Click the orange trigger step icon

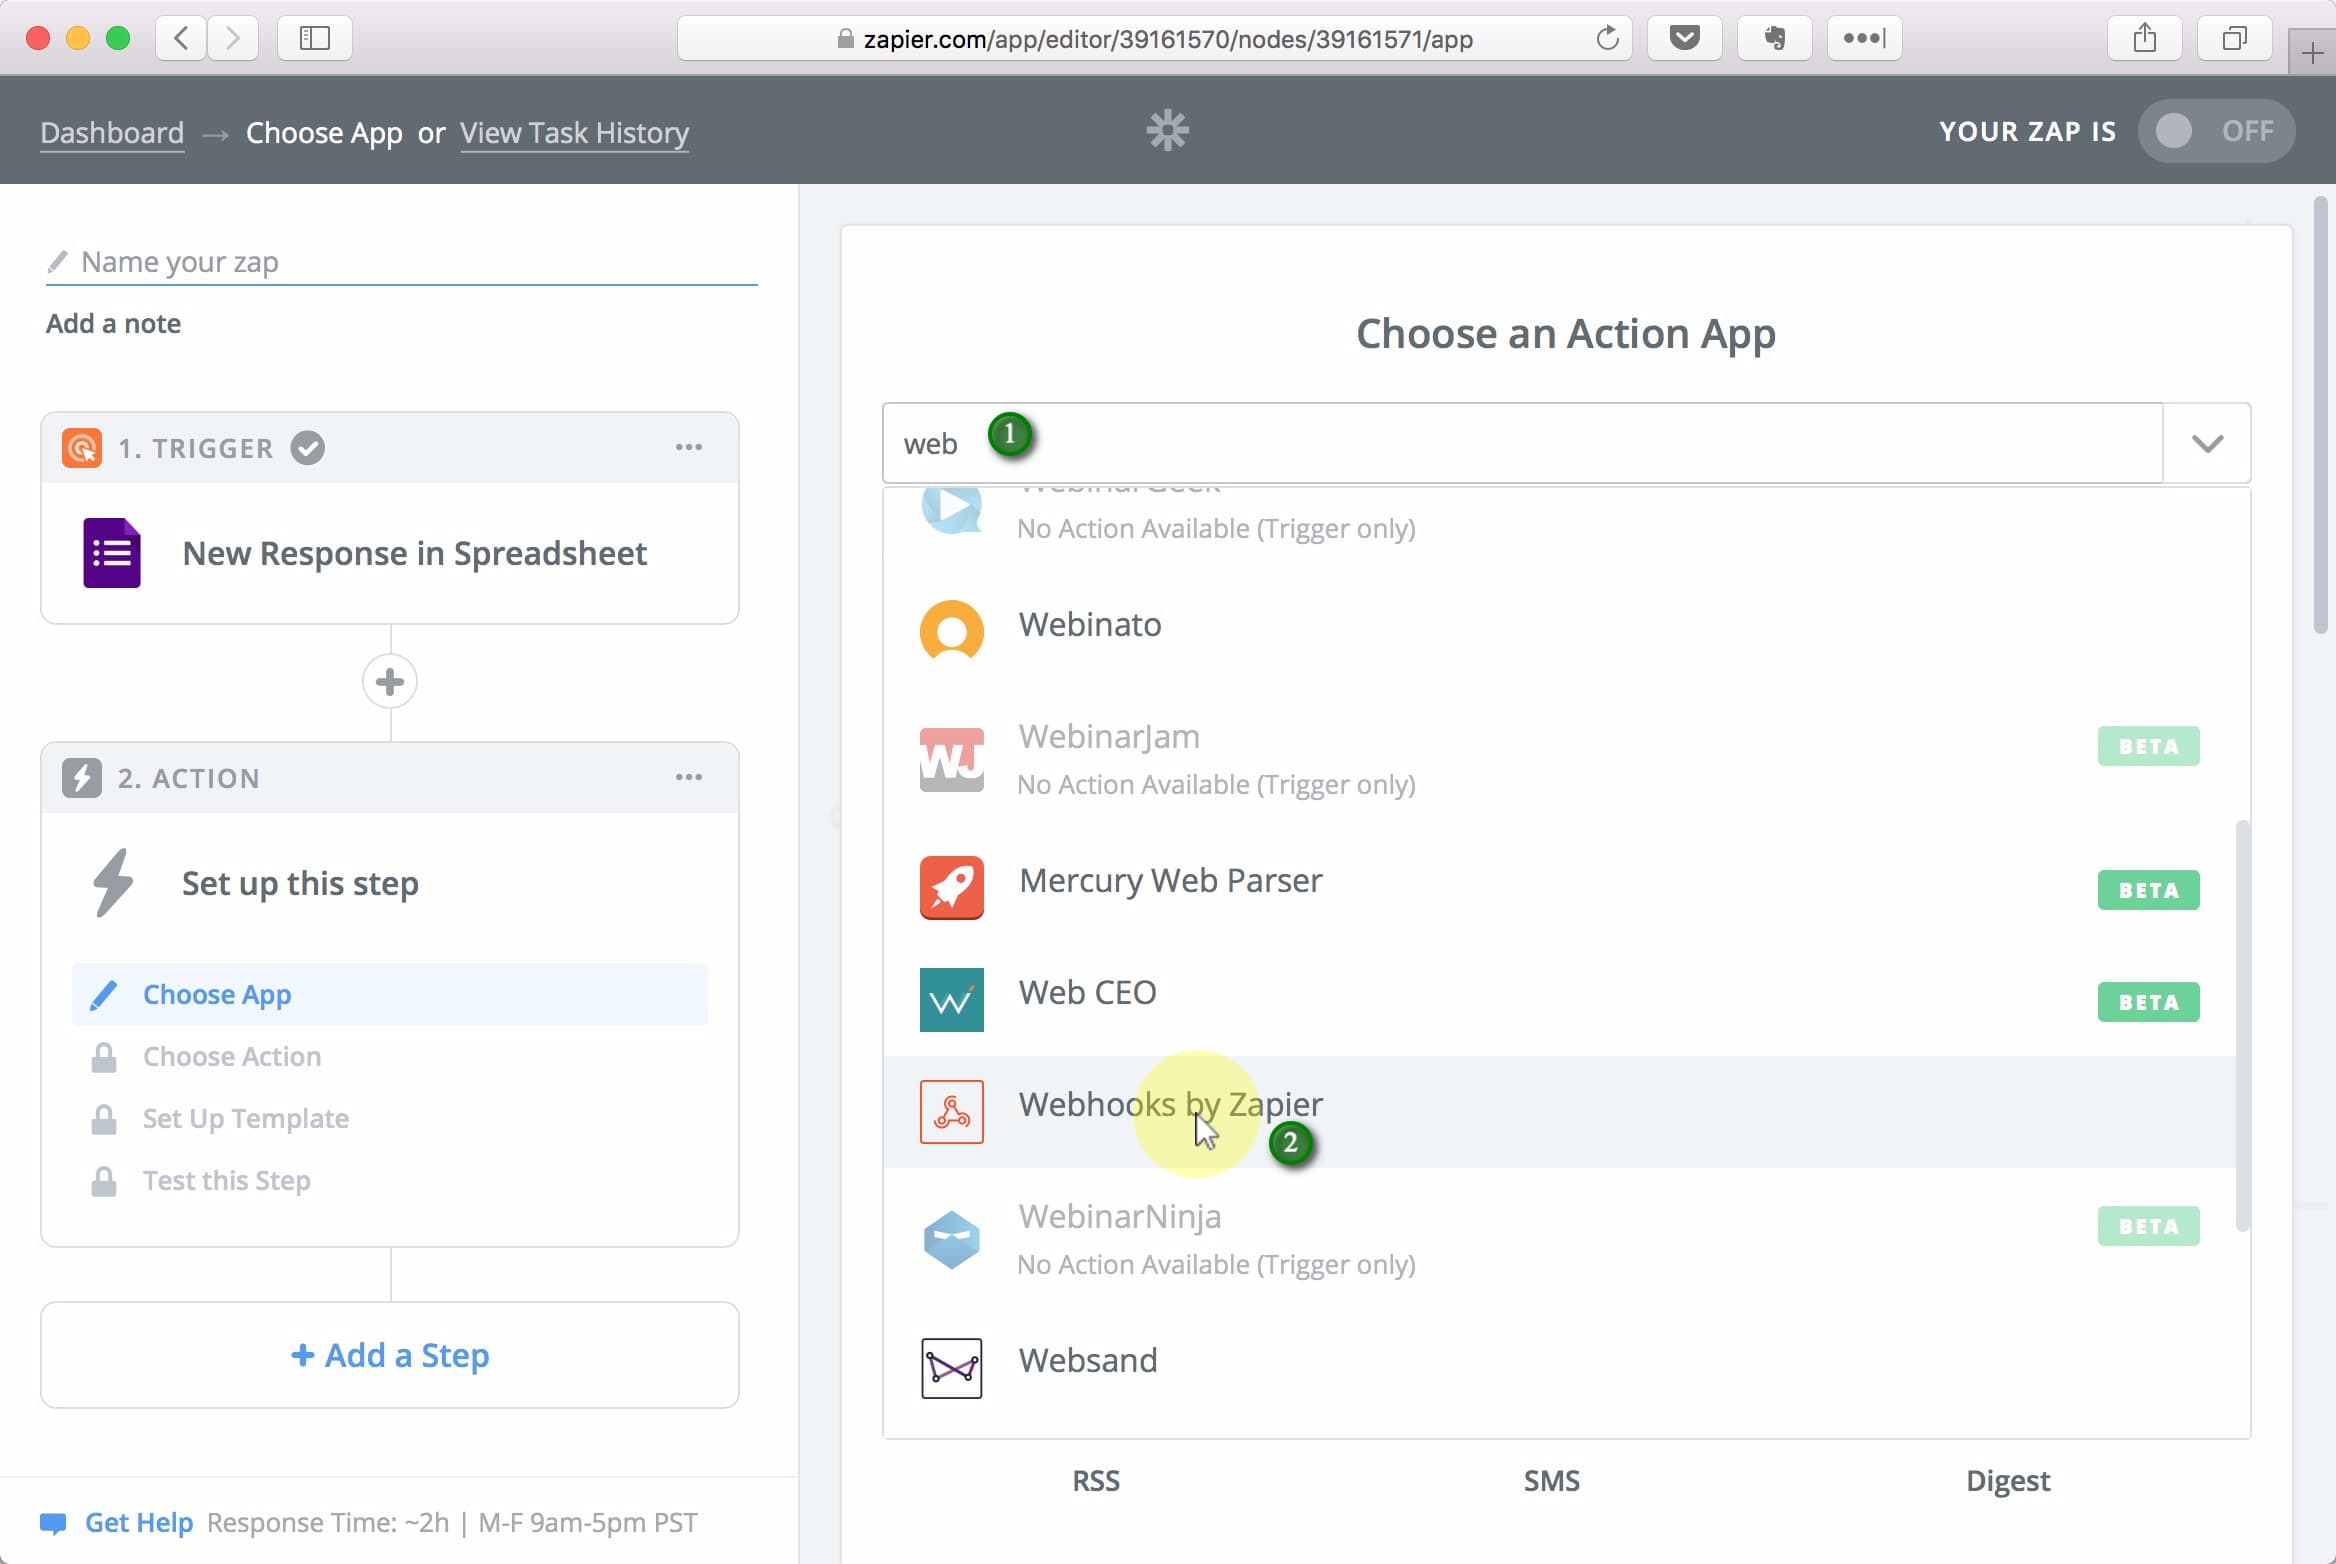[82, 448]
